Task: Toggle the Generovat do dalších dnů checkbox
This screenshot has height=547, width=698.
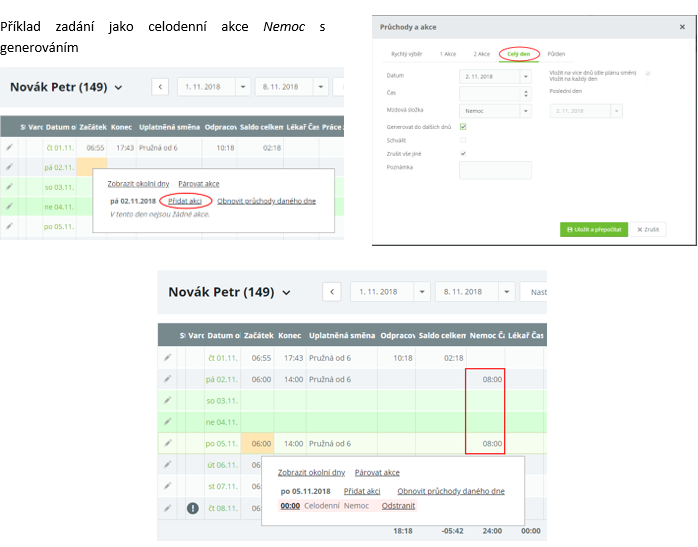Action: (x=463, y=127)
